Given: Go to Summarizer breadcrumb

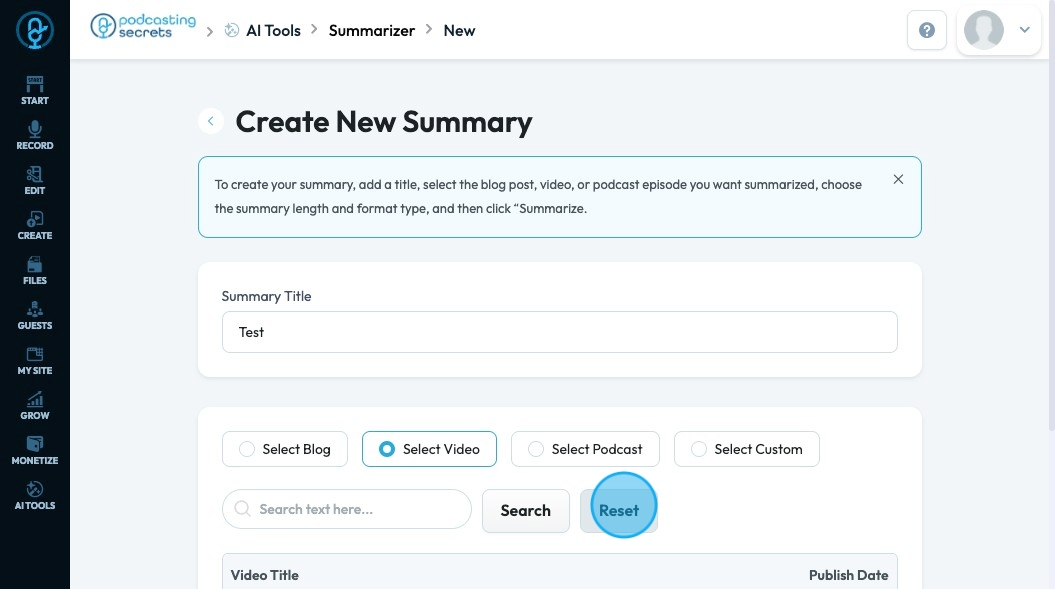Looking at the screenshot, I should 371,31.
